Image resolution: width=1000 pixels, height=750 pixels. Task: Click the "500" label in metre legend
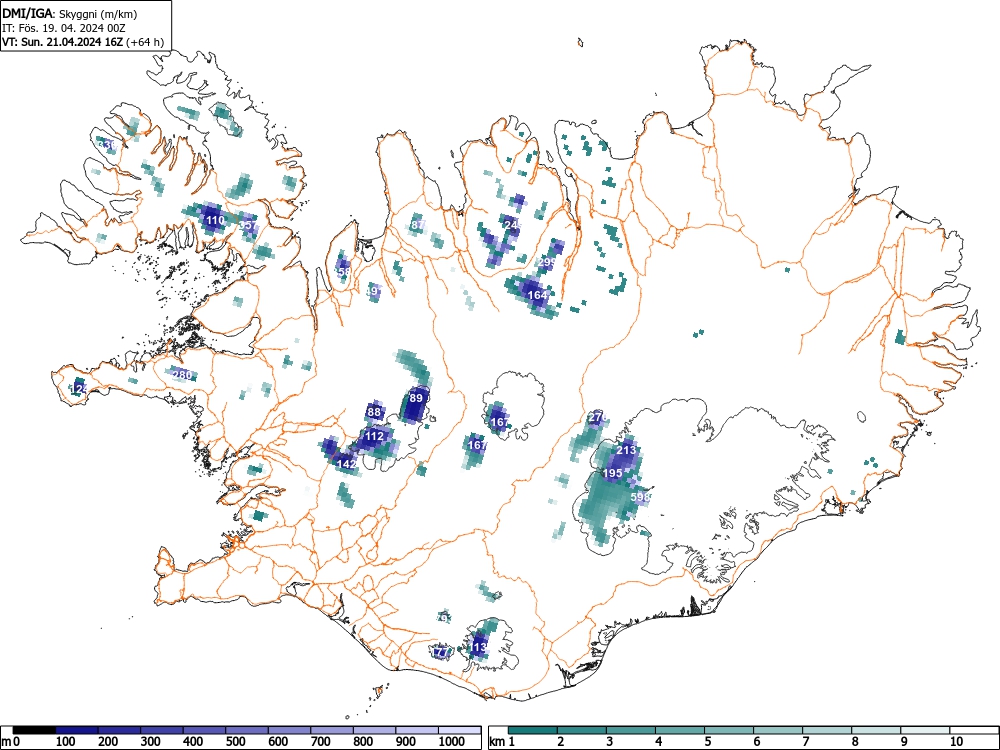(x=235, y=742)
